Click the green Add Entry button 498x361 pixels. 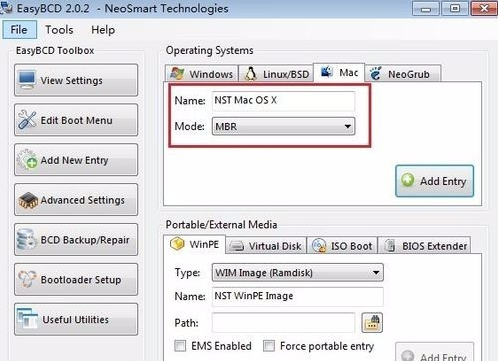pos(434,181)
